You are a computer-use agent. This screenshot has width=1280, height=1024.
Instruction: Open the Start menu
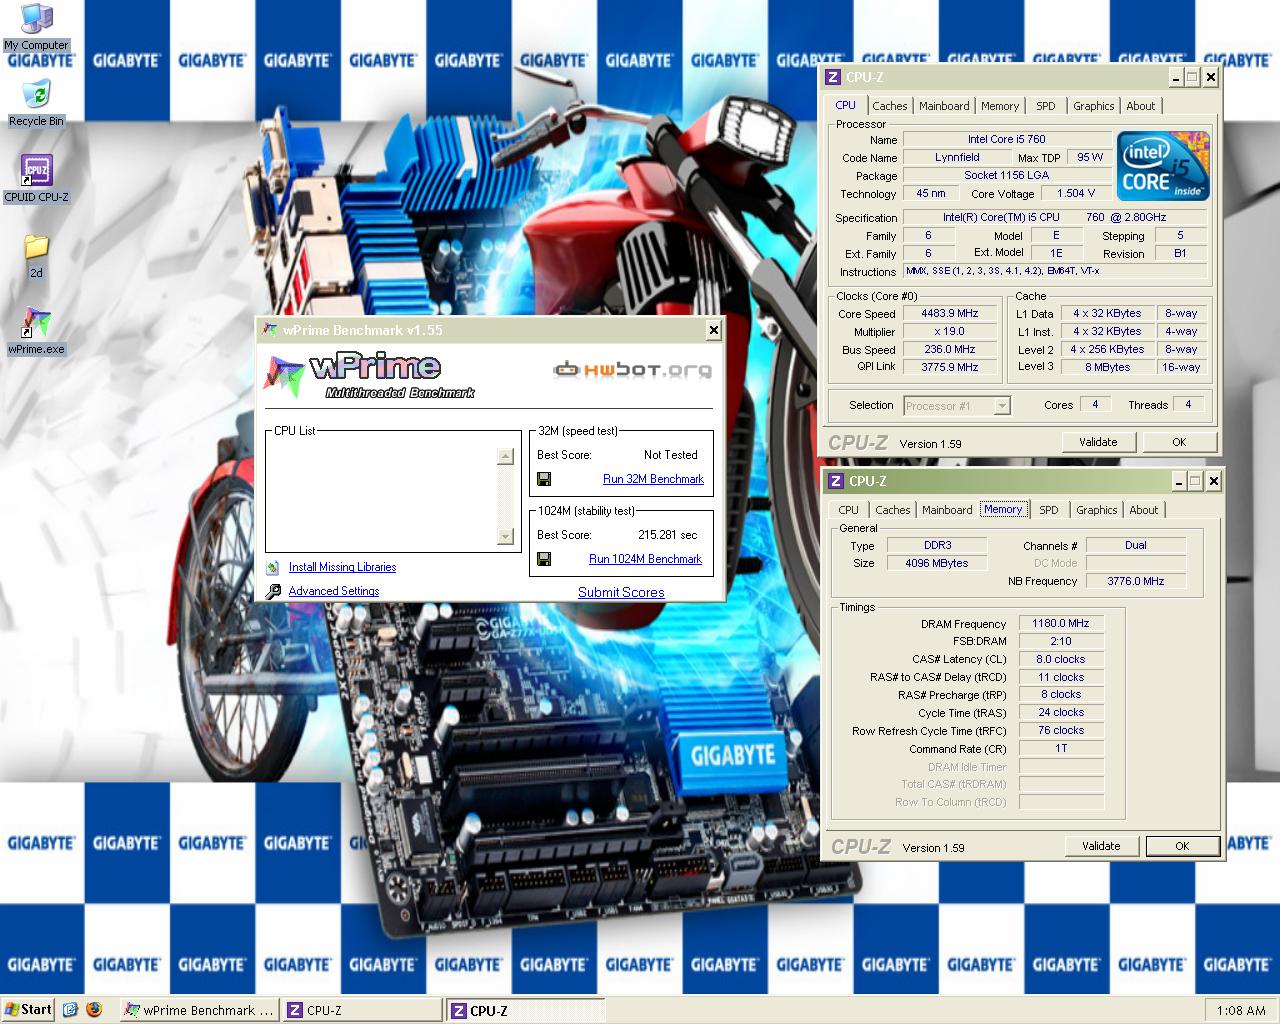tap(28, 1010)
